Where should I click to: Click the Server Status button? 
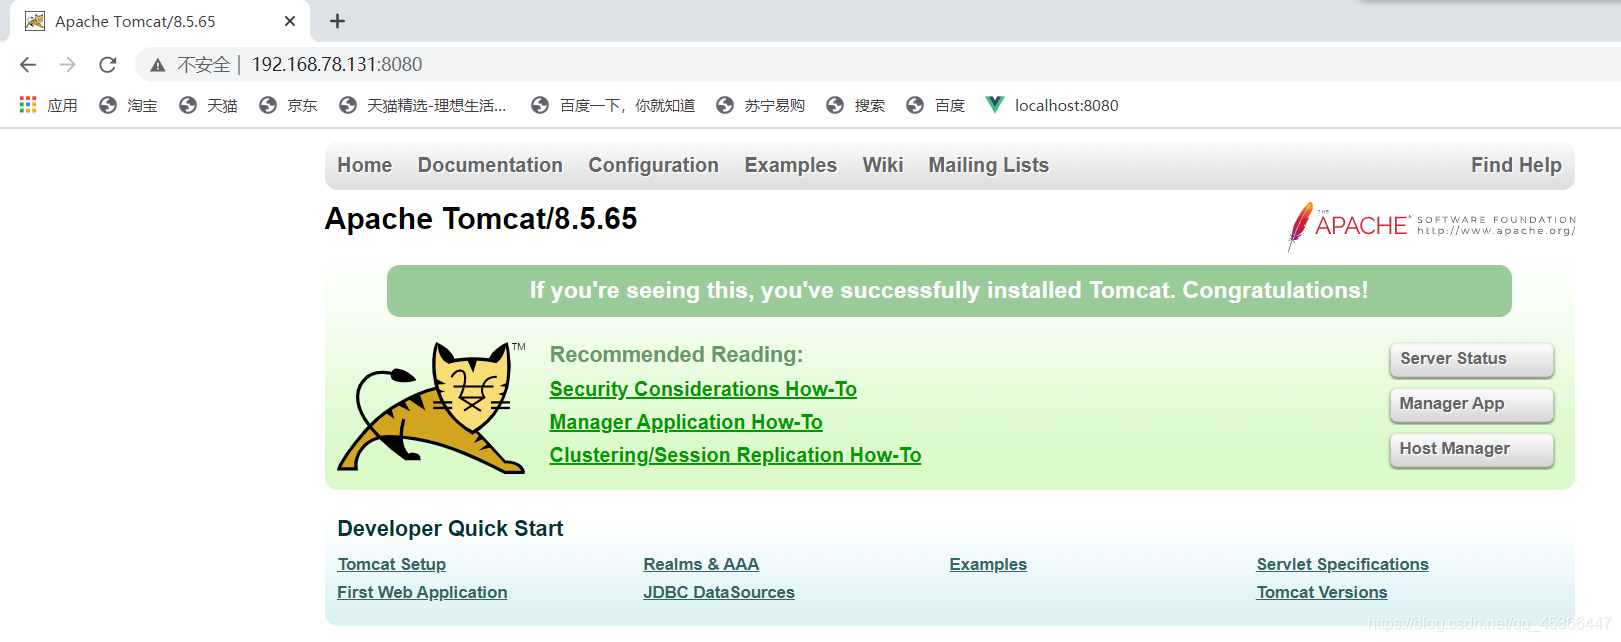[x=1472, y=359]
